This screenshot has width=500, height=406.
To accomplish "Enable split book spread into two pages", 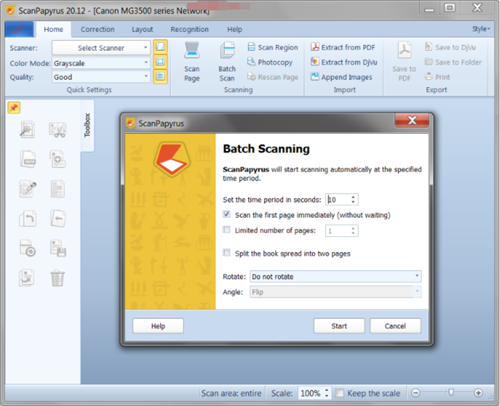I will pos(227,253).
